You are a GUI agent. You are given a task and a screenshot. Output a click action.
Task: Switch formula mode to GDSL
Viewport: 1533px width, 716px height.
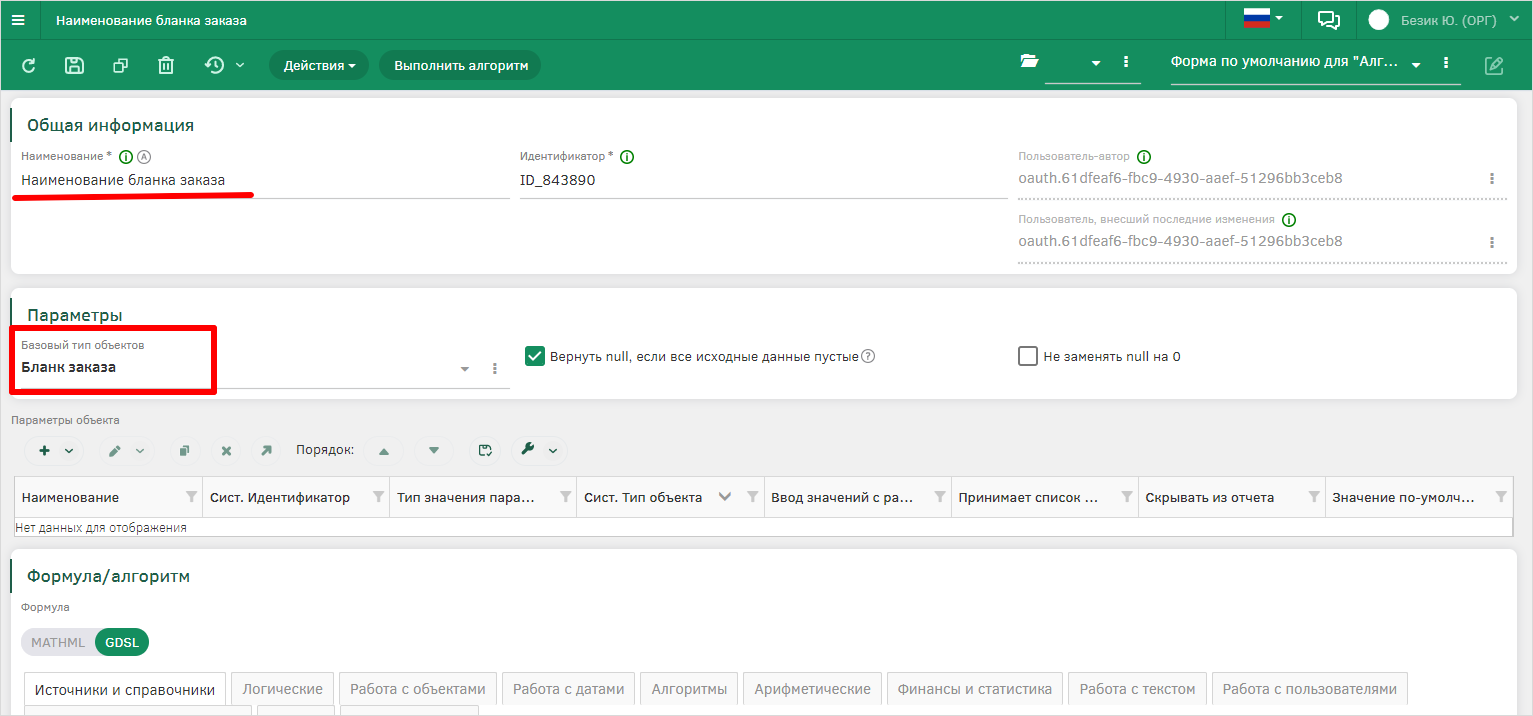[122, 642]
